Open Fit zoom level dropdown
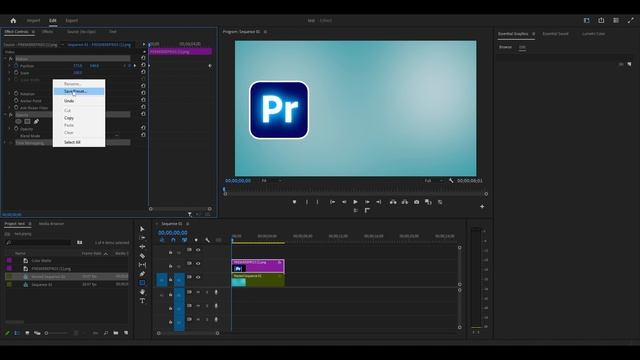The image size is (640, 360). 271,180
